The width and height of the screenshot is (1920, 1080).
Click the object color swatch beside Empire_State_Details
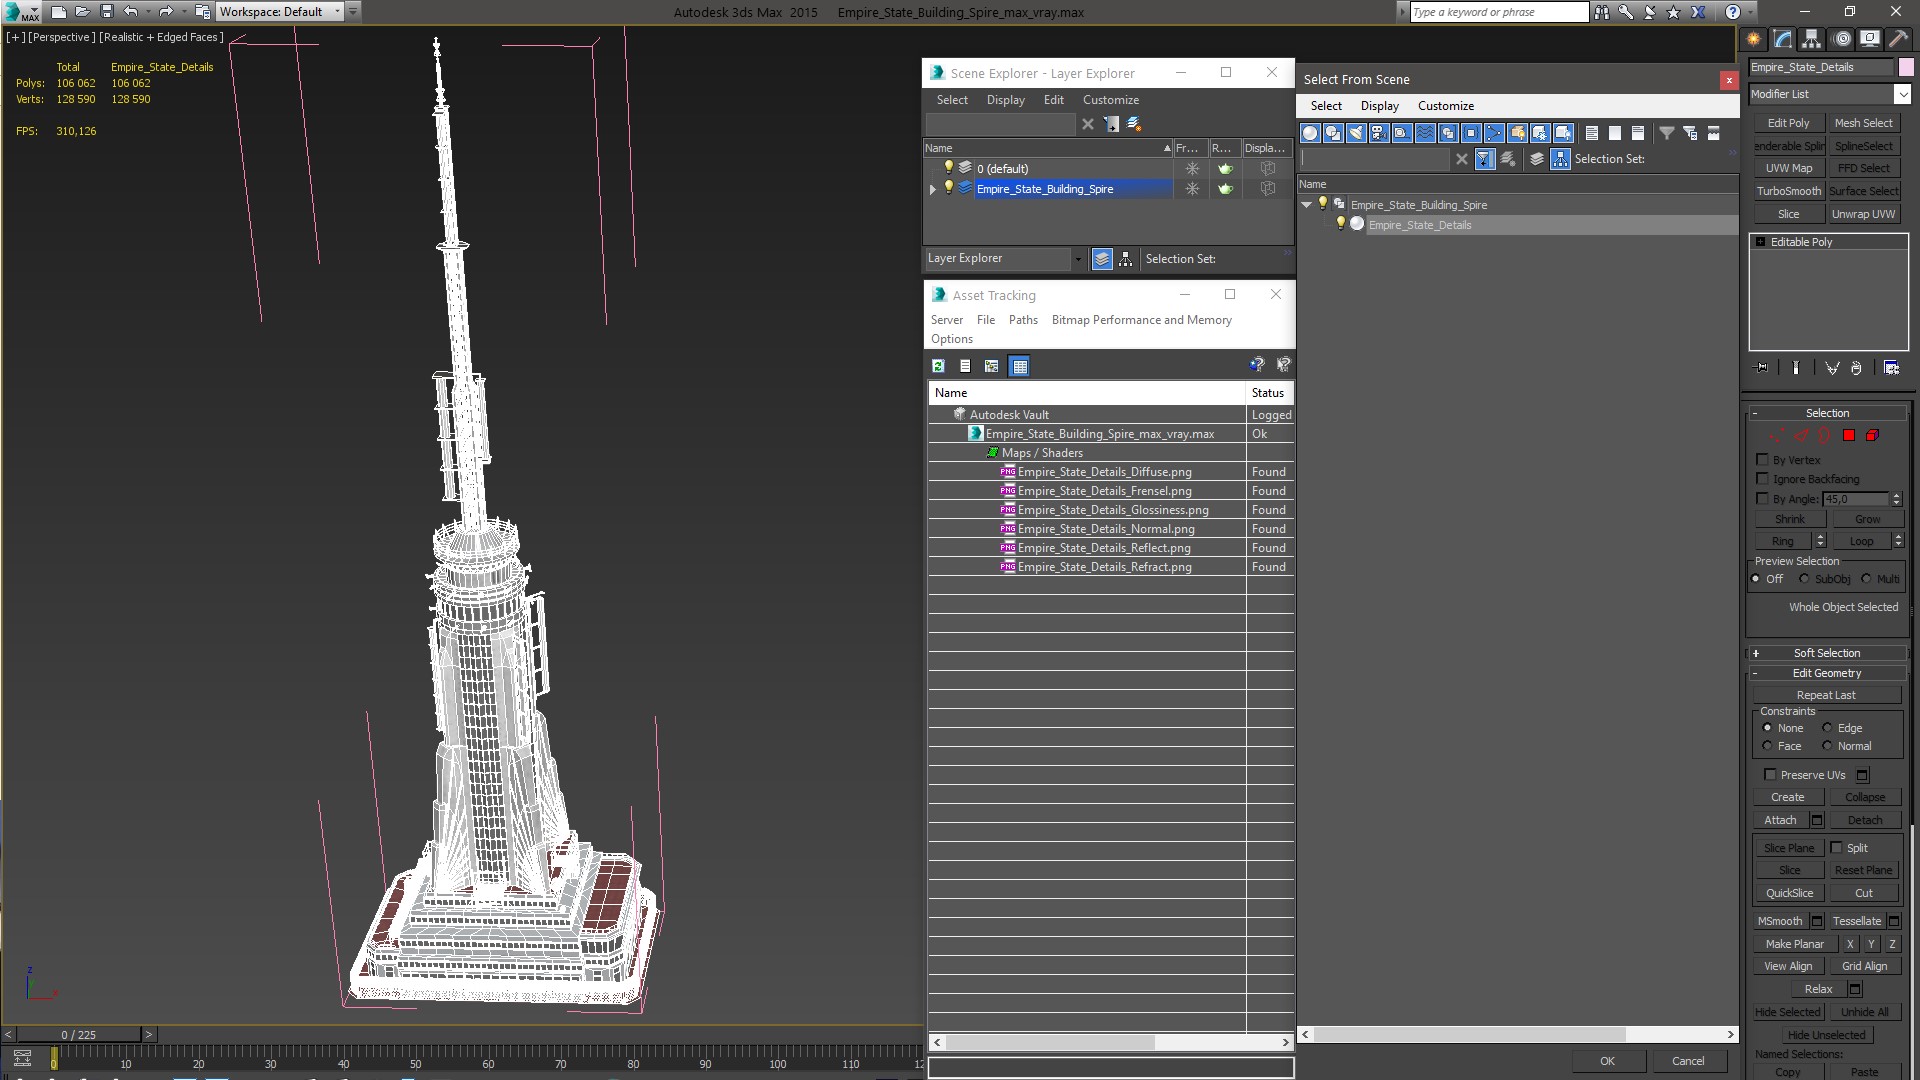tap(1906, 67)
